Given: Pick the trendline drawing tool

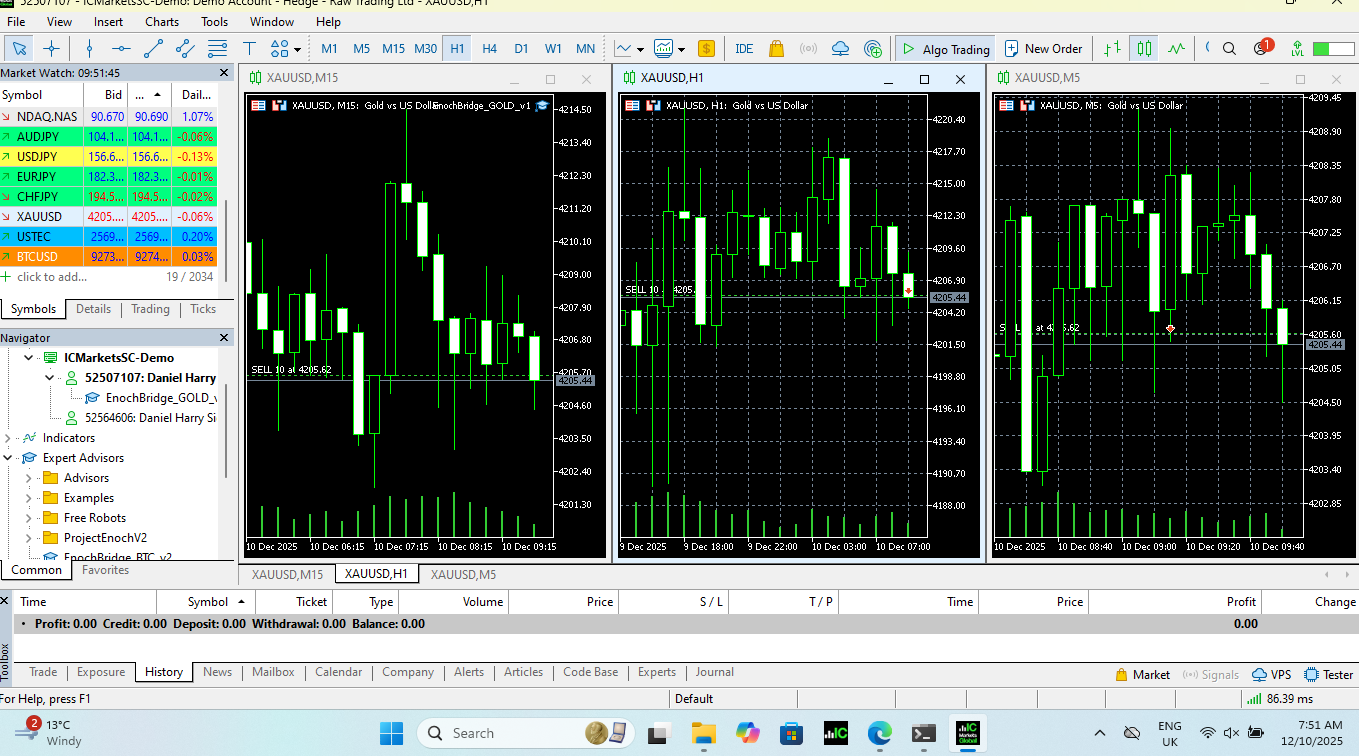Looking at the screenshot, I should pos(153,48).
